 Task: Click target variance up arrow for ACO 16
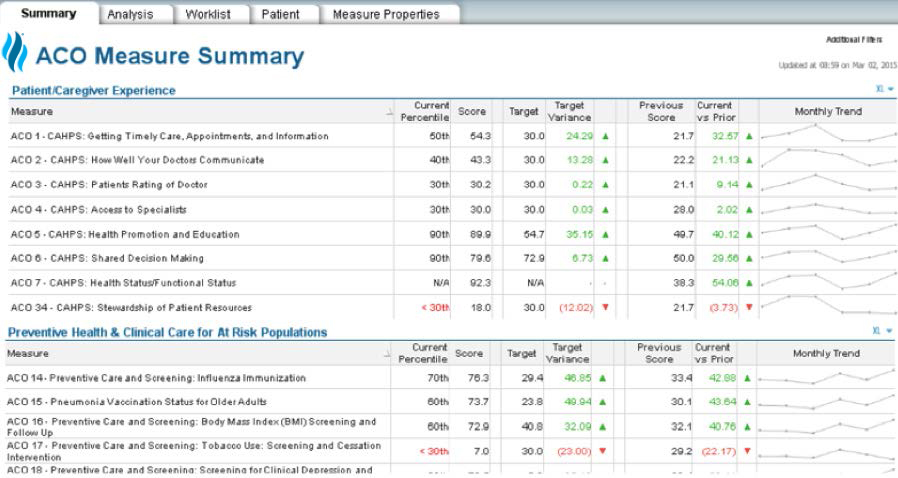click(x=602, y=426)
